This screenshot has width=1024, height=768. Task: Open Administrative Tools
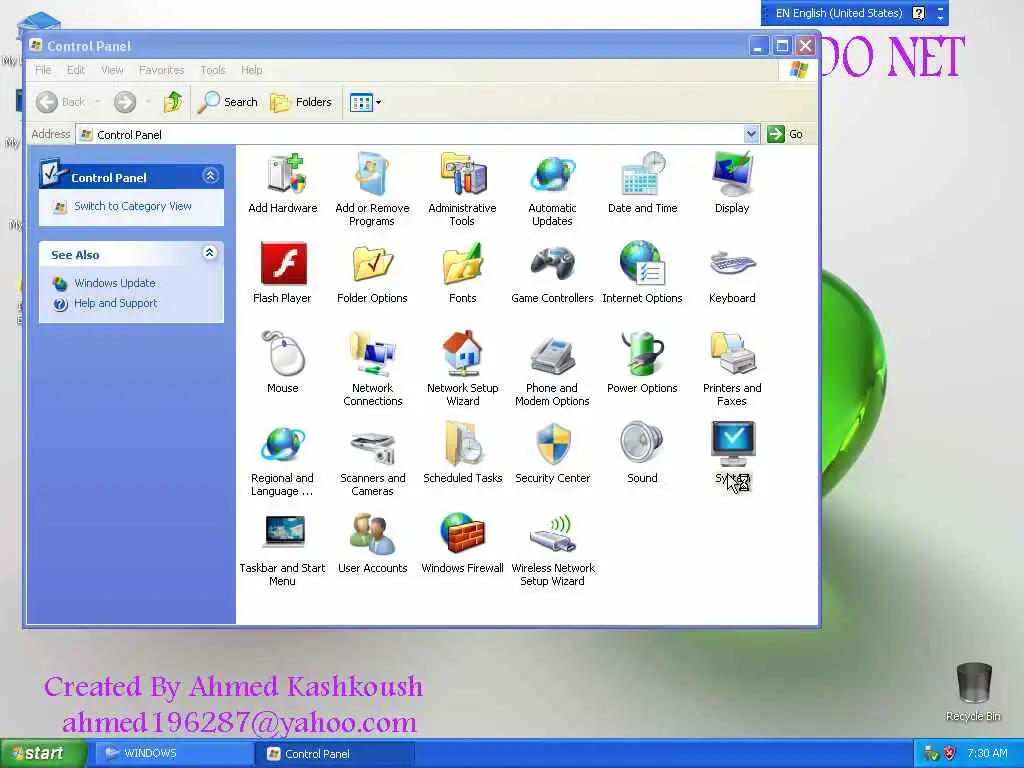(462, 189)
